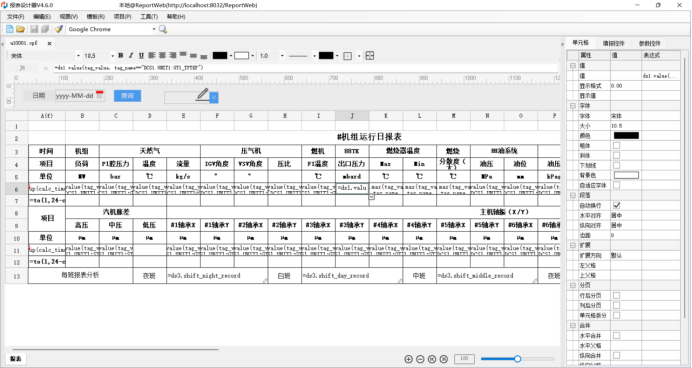Open line width 1.0 dropdown
The width and height of the screenshot is (692, 368).
tap(282, 56)
